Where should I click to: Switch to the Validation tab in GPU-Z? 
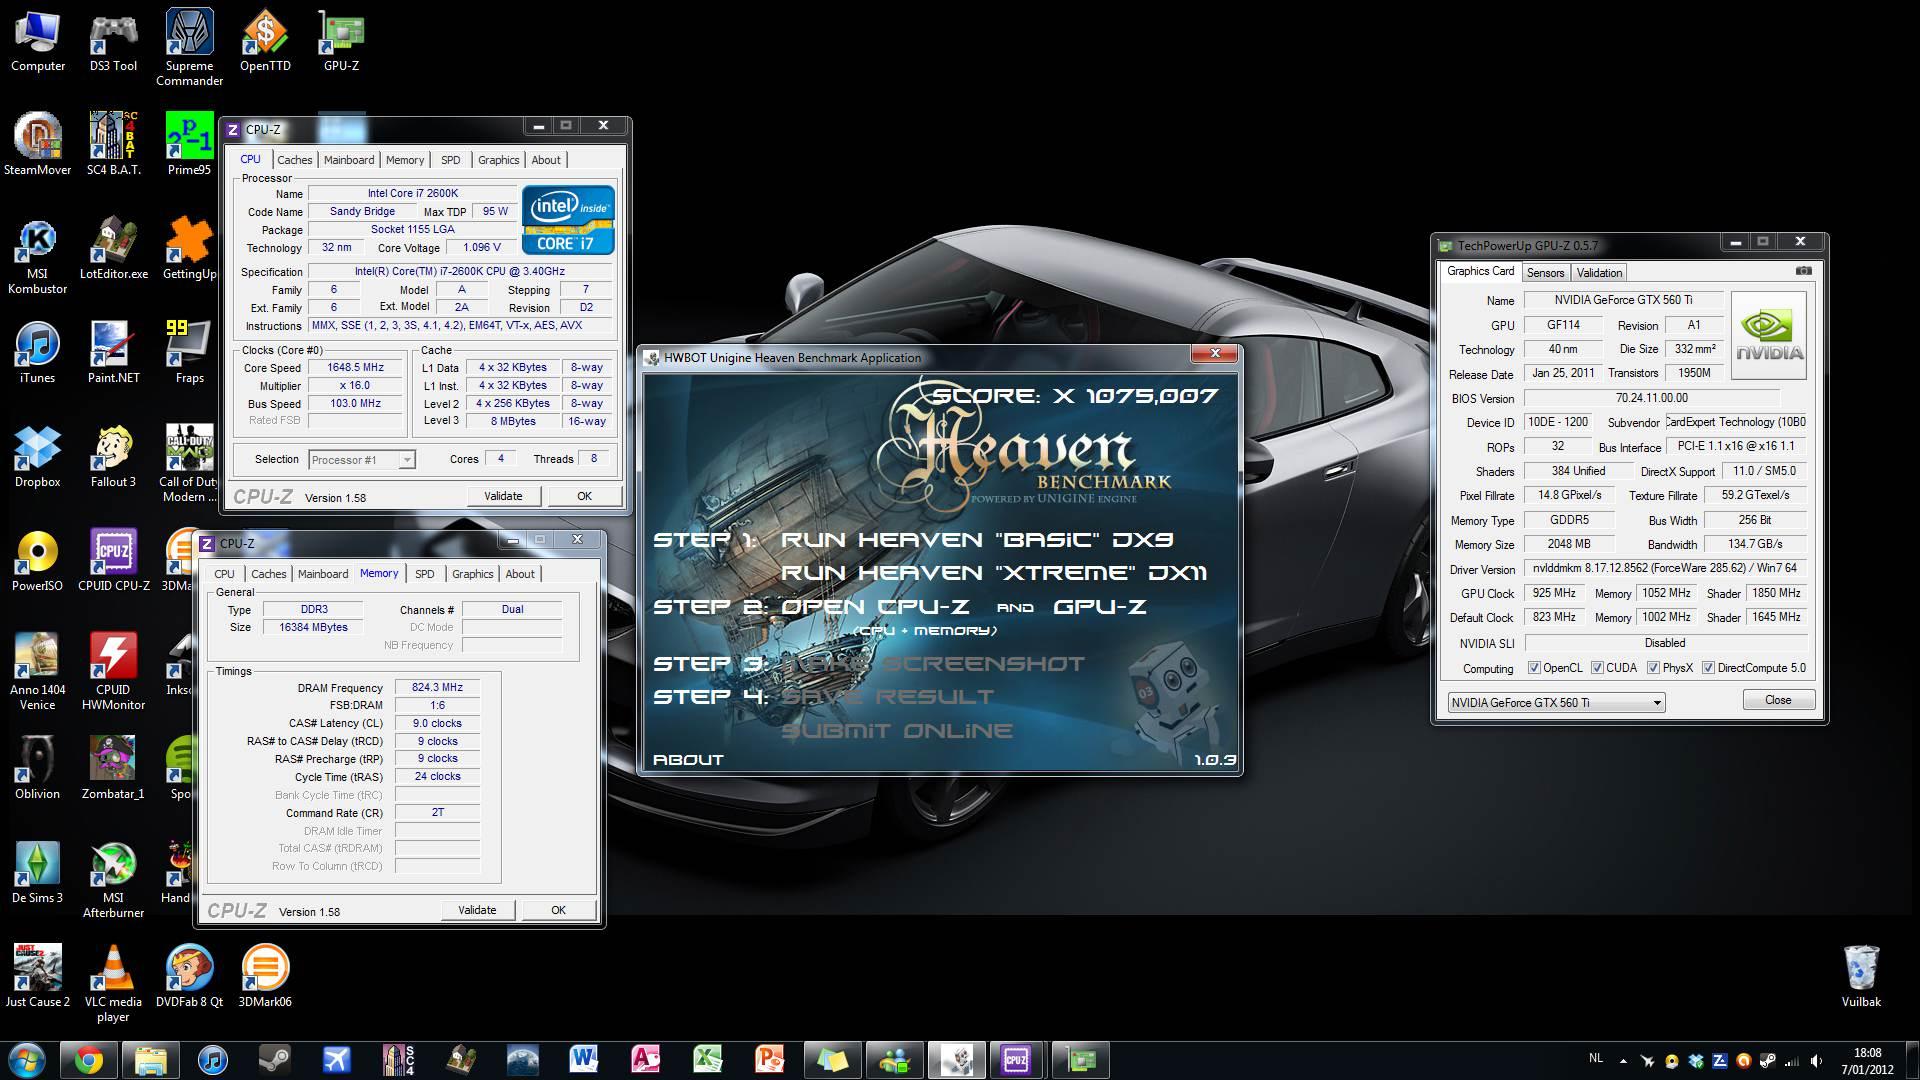click(x=1599, y=273)
